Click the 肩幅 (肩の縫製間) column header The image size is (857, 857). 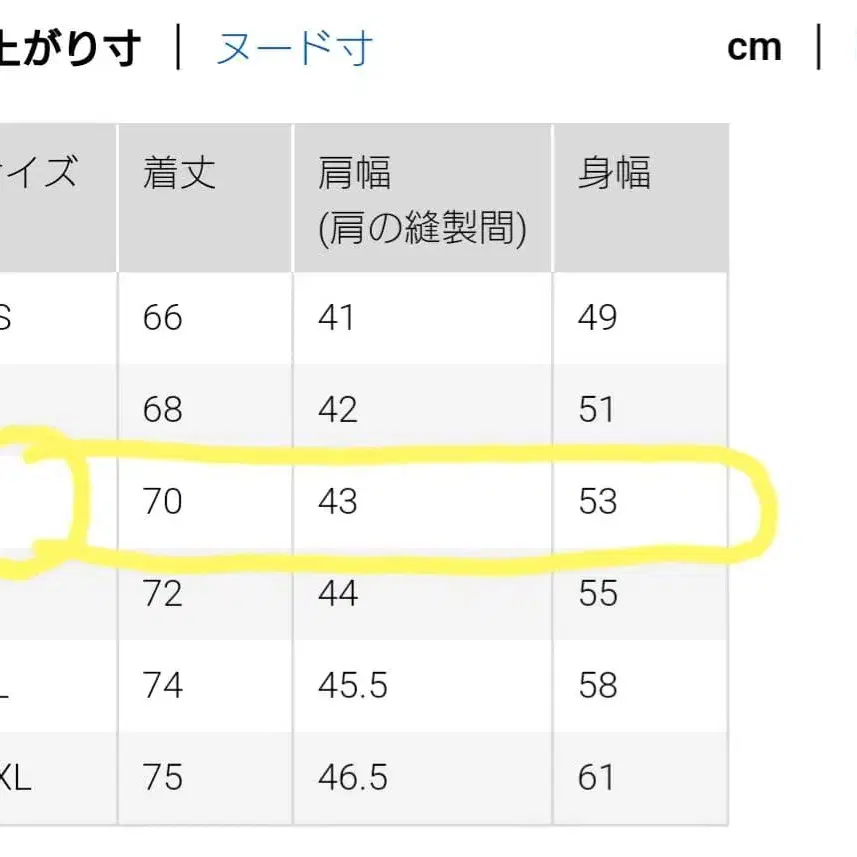[420, 200]
